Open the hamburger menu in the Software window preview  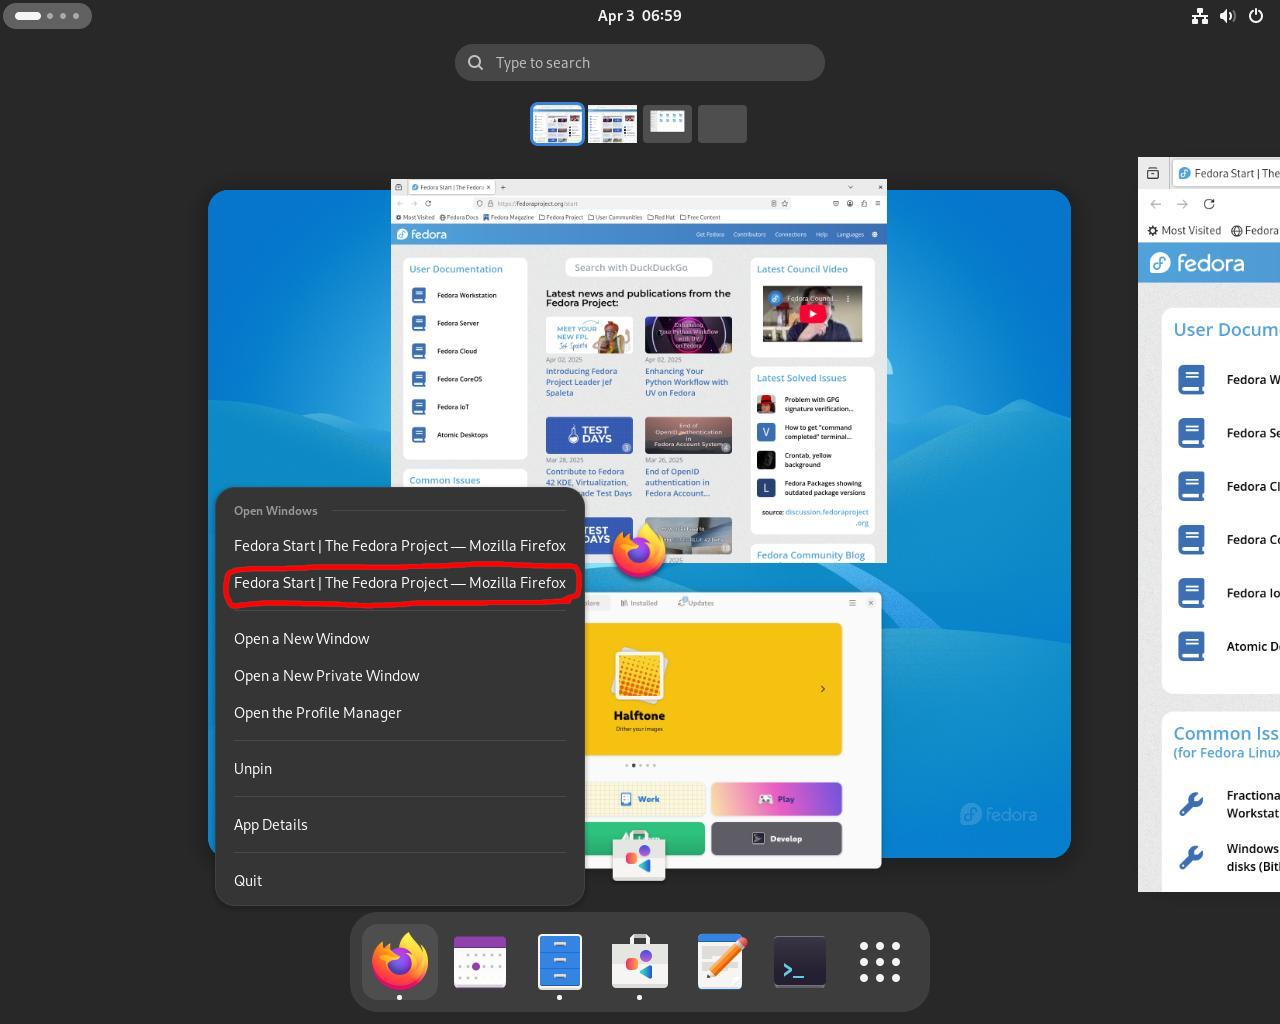[852, 603]
